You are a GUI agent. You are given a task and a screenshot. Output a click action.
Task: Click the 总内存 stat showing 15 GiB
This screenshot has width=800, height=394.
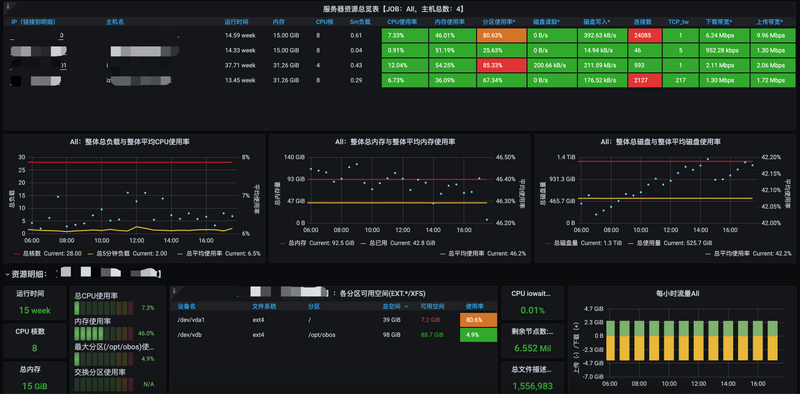pyautogui.click(x=34, y=378)
